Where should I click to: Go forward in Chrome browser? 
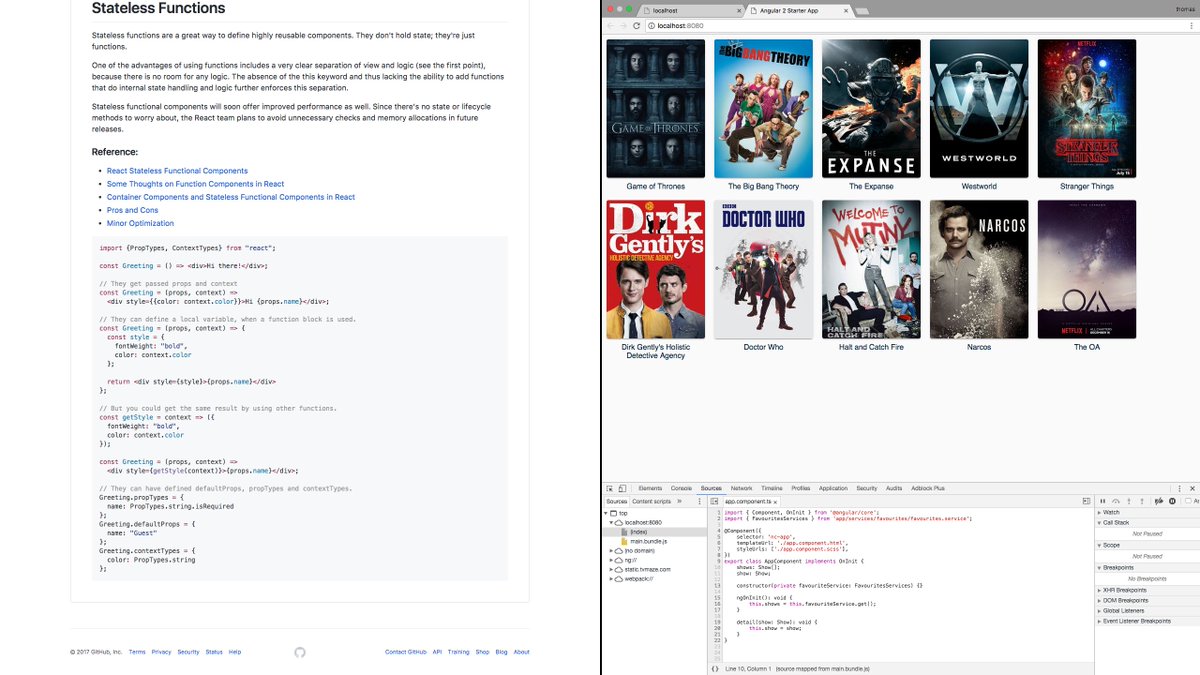(623, 25)
